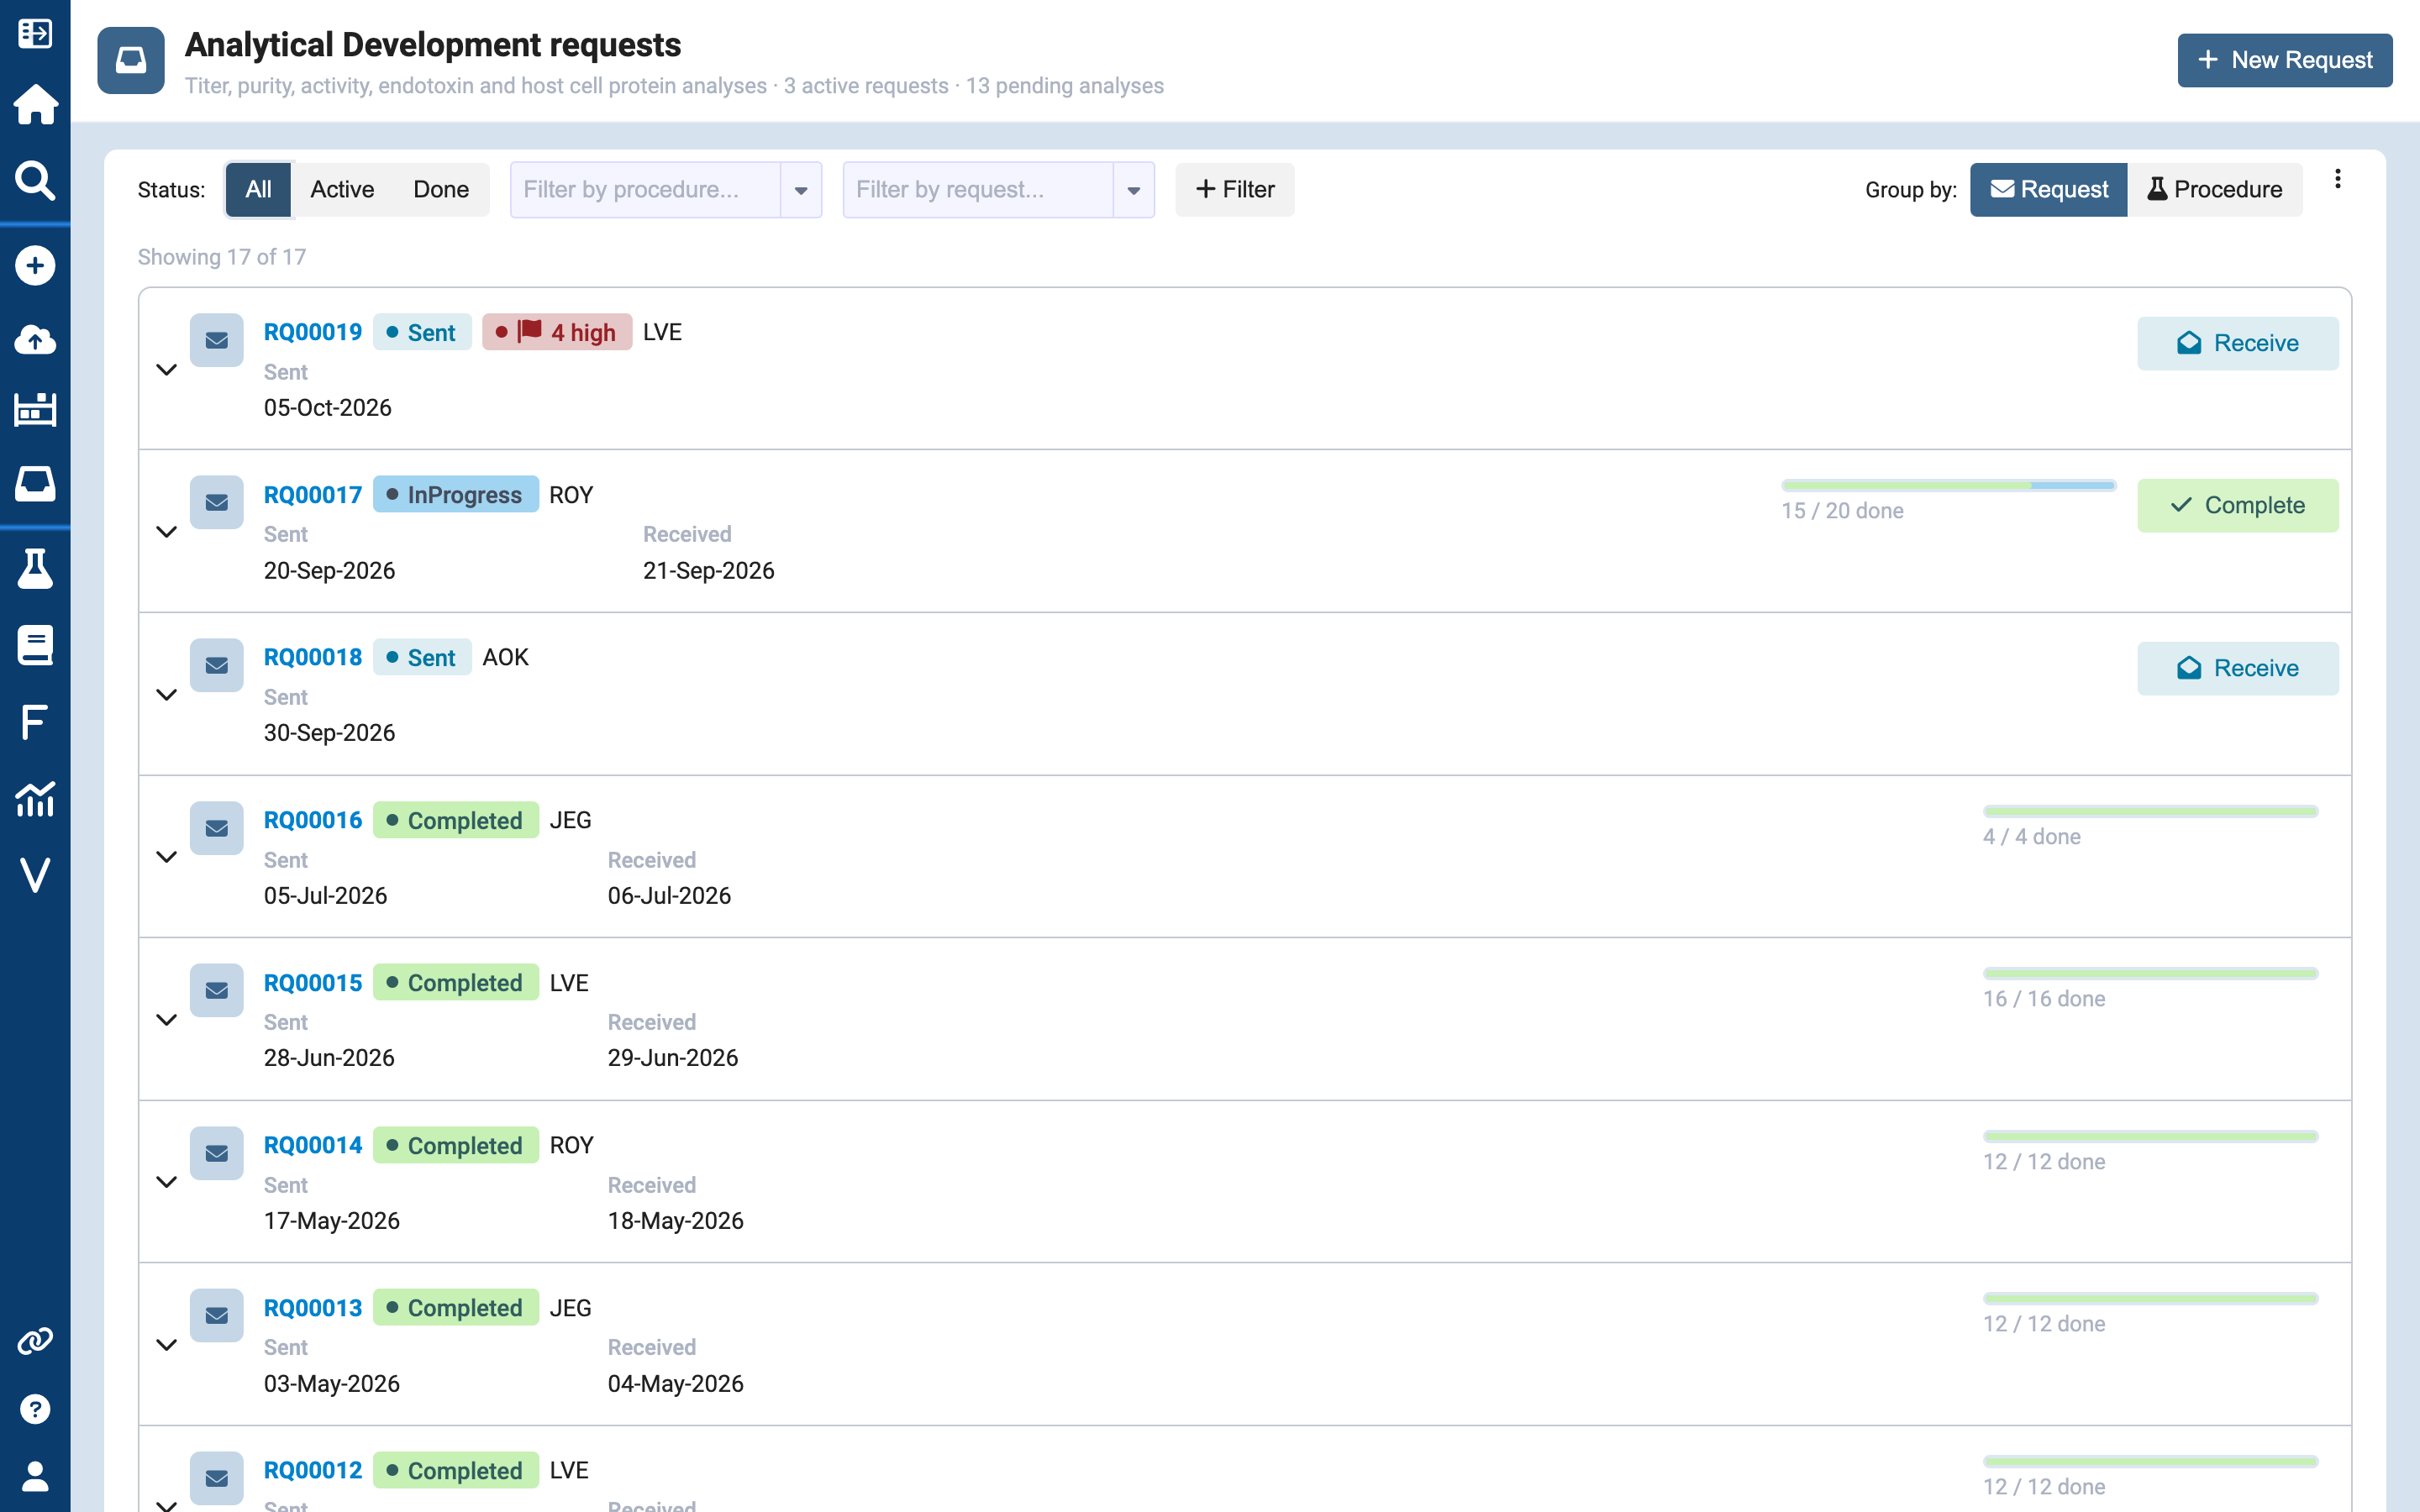Open the inbox tray icon in sidebar
This screenshot has height=1512, width=2420.
[x=35, y=484]
